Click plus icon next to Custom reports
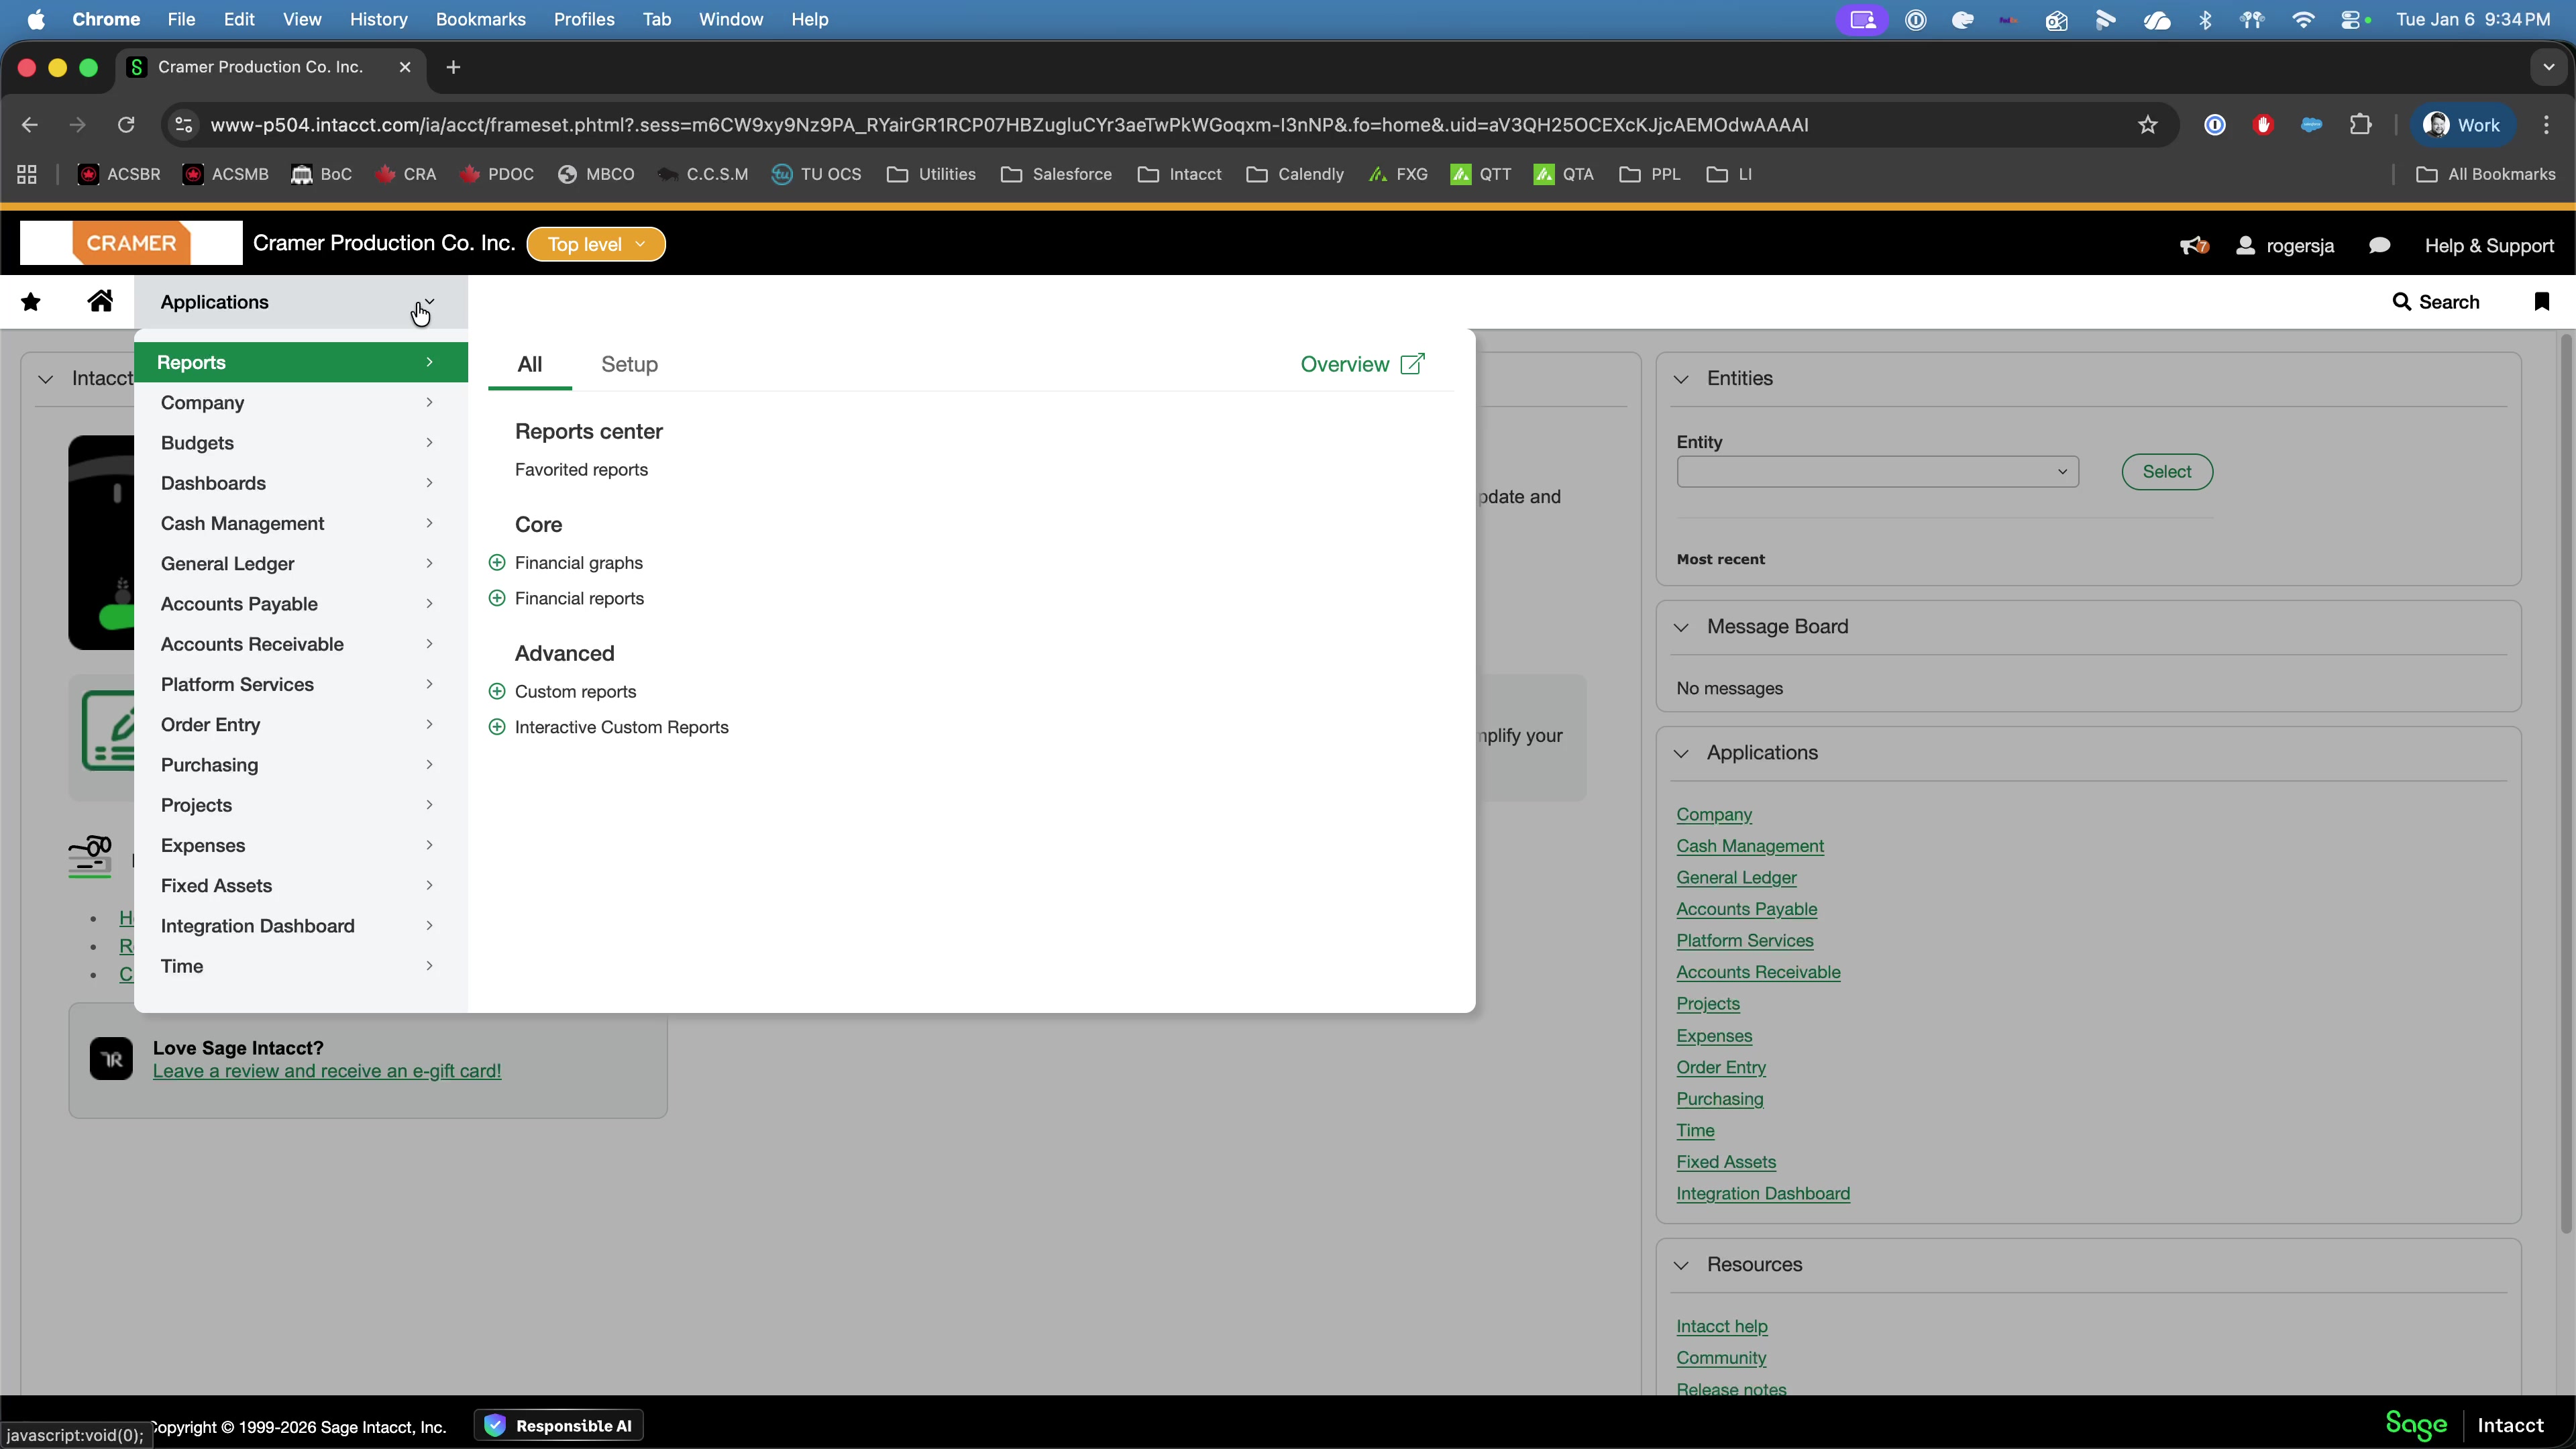 (x=497, y=692)
